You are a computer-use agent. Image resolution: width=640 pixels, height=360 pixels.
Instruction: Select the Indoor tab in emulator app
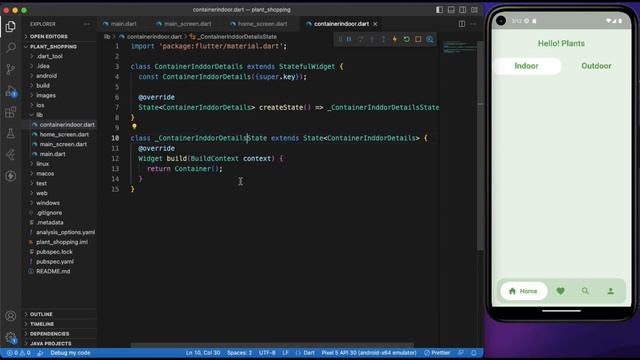pos(527,66)
